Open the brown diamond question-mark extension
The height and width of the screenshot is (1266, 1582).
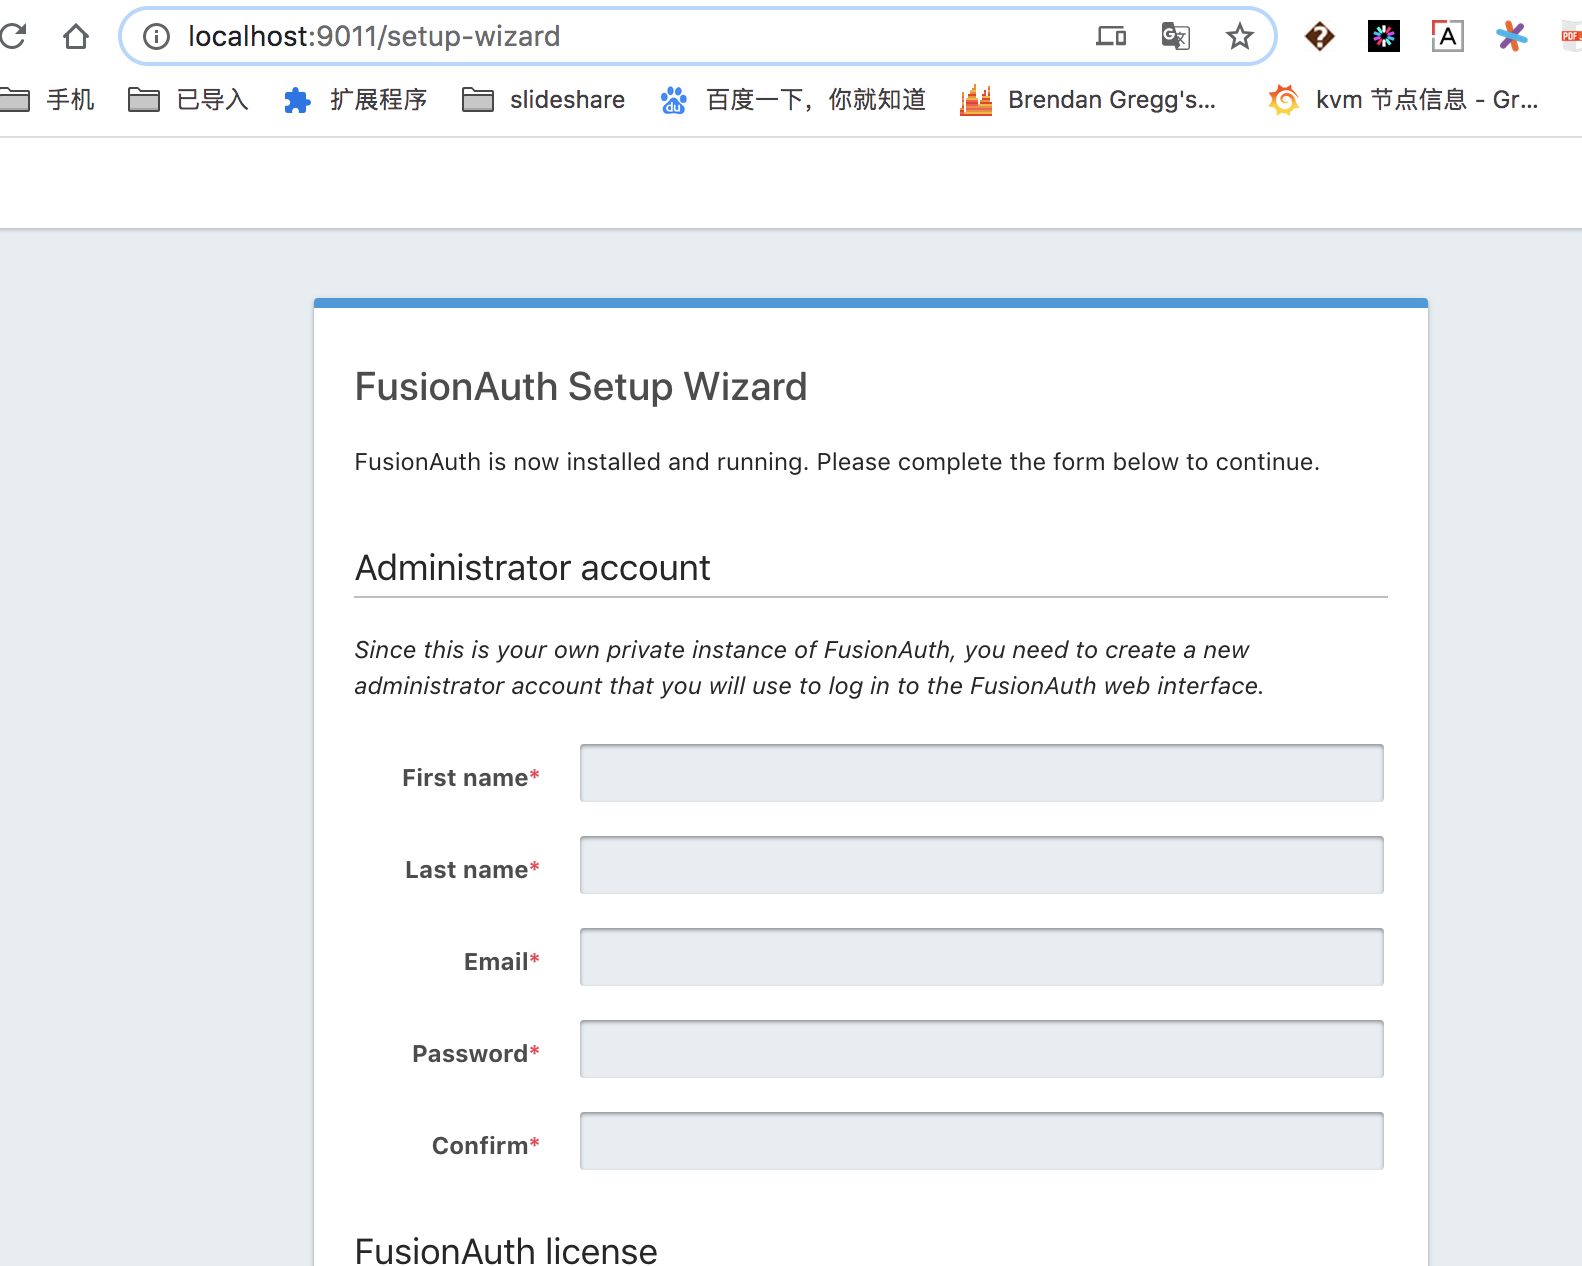(x=1319, y=37)
